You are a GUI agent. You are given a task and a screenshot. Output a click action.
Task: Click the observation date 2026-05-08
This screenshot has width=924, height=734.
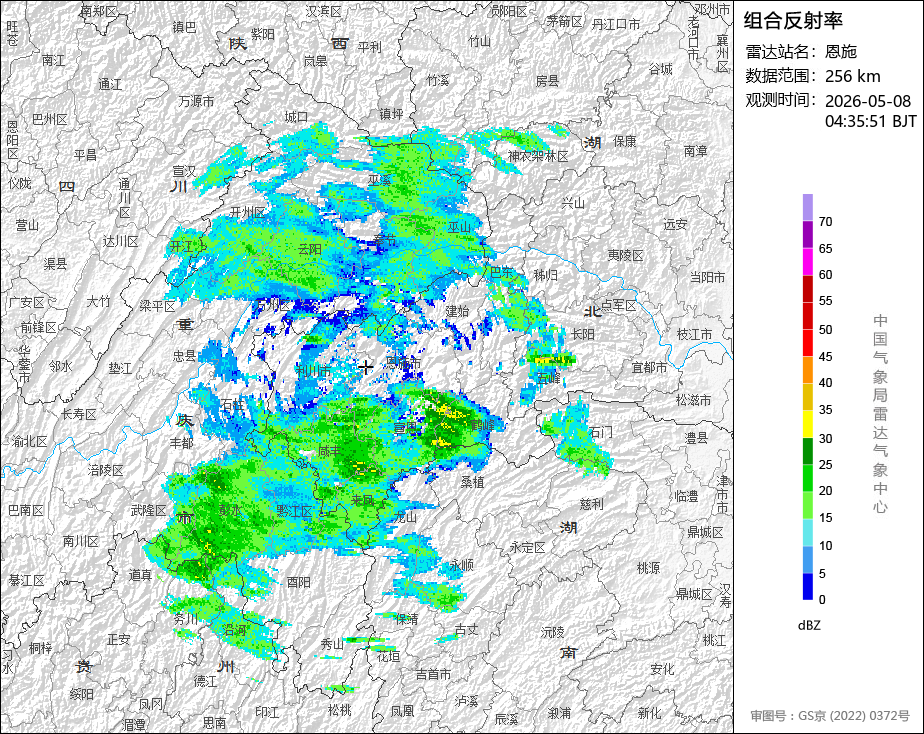point(868,101)
